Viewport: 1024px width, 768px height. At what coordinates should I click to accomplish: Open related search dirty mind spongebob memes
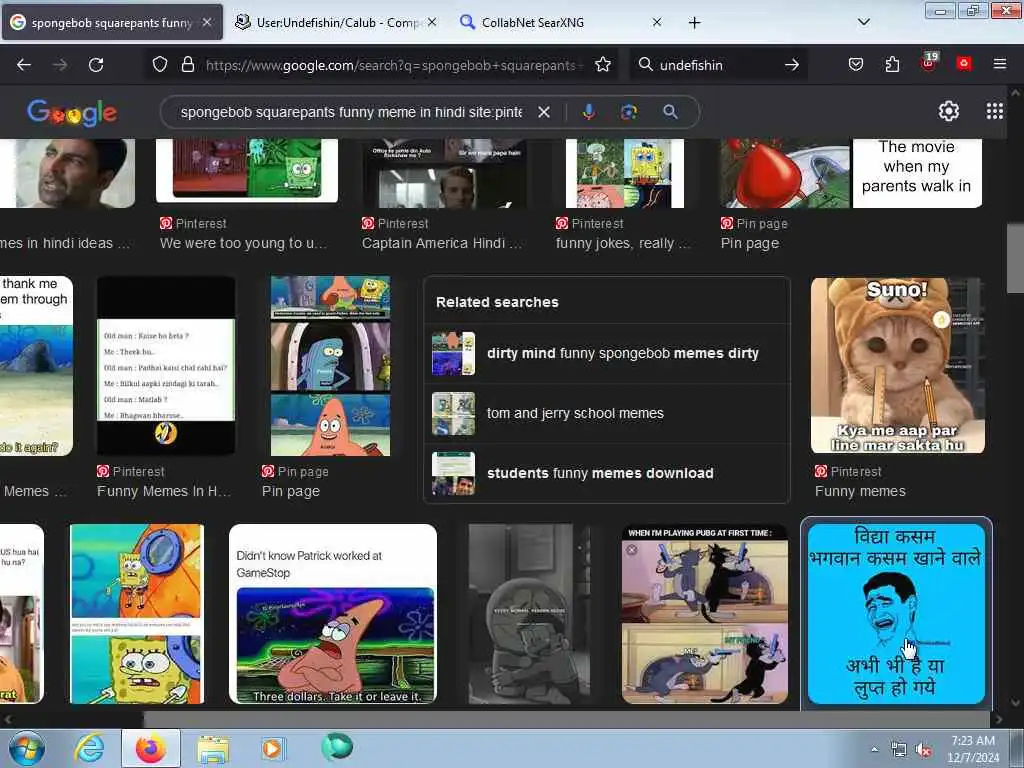(607, 353)
